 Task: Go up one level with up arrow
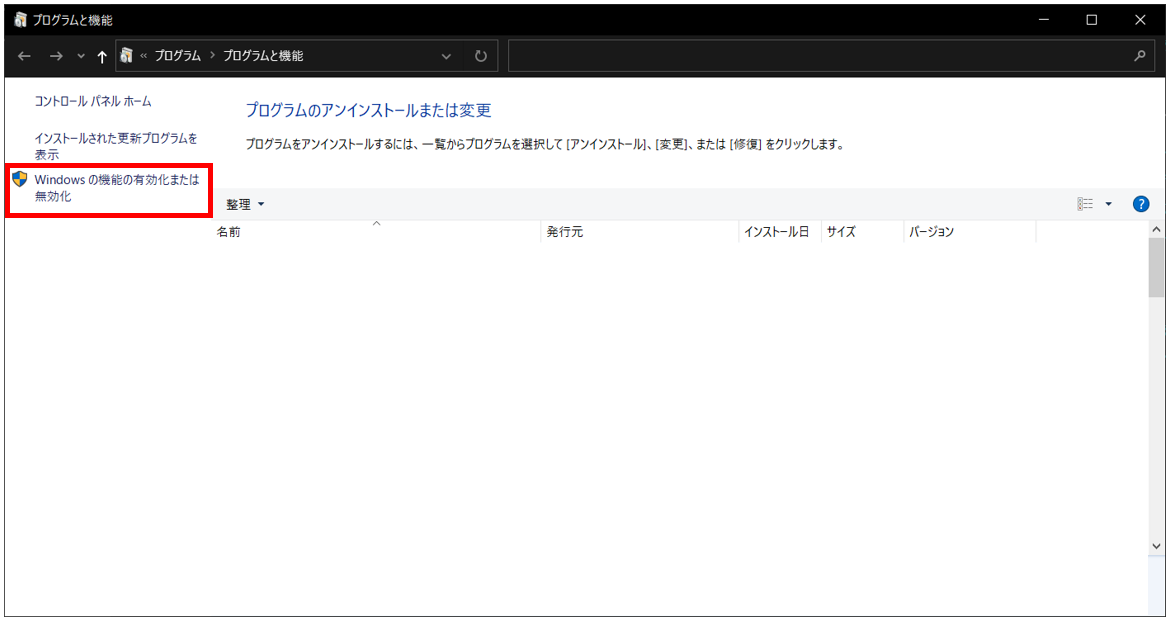tap(102, 56)
